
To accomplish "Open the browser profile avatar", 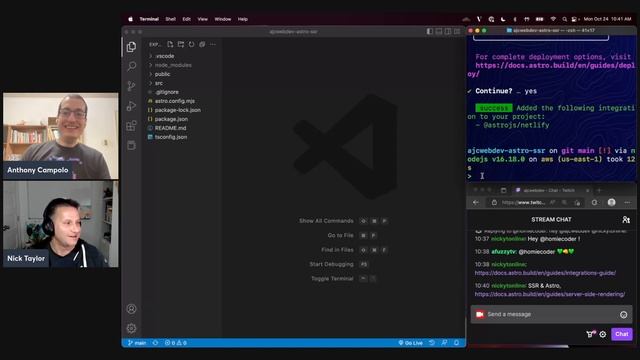I will [x=611, y=202].
